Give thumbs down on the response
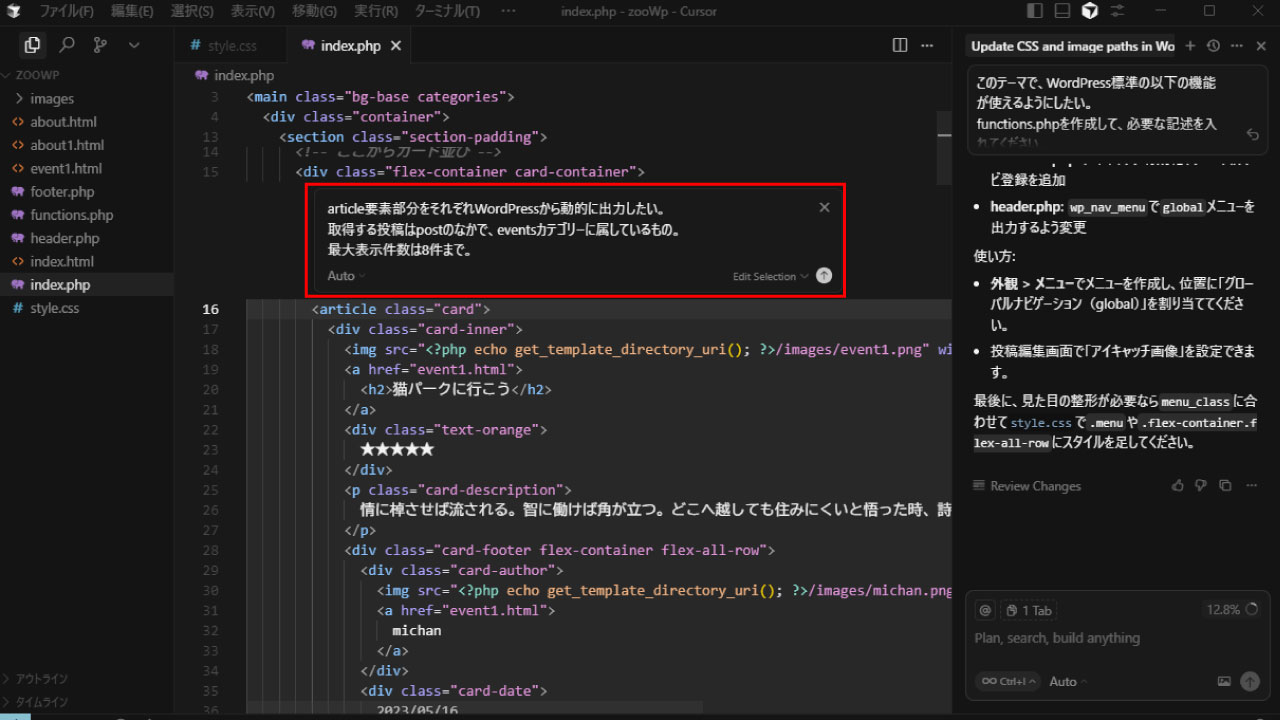Screen dimensions: 1280x720 coord(1201,485)
